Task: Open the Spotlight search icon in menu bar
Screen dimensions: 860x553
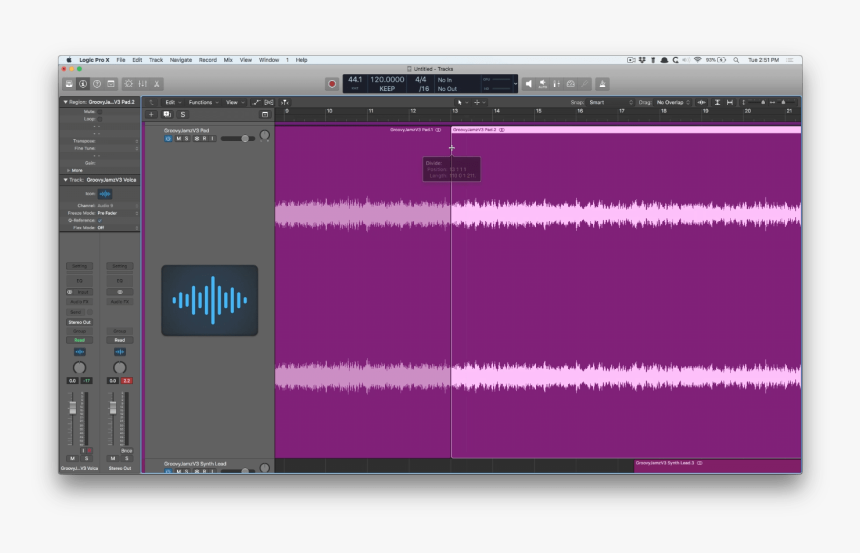Action: [x=736, y=60]
